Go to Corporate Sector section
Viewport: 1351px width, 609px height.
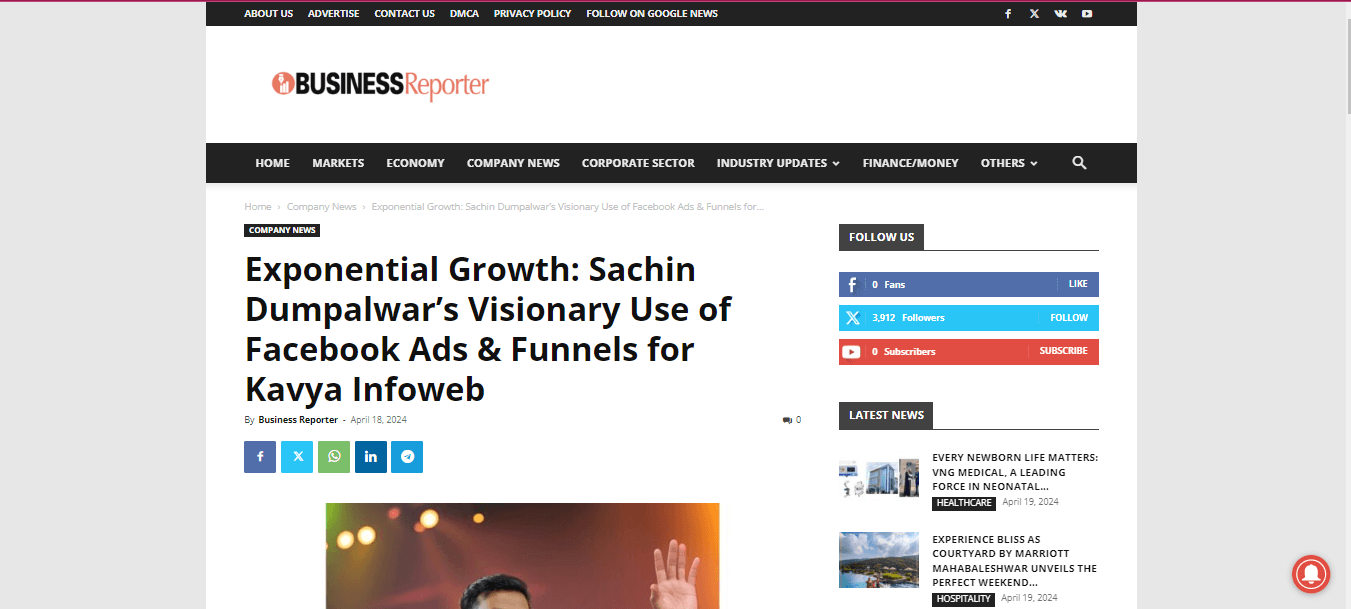pos(638,163)
